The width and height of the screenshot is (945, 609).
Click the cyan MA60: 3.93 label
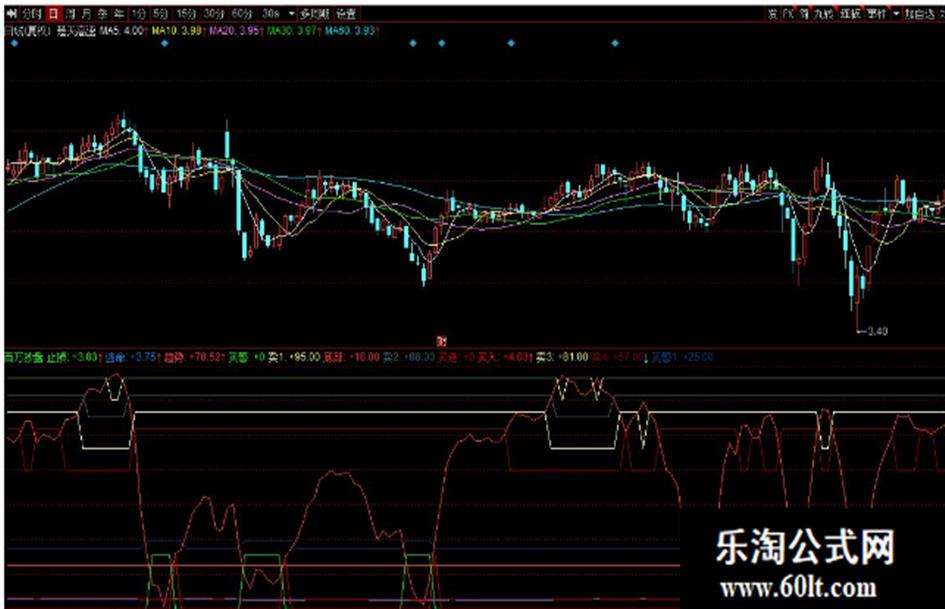click(351, 30)
